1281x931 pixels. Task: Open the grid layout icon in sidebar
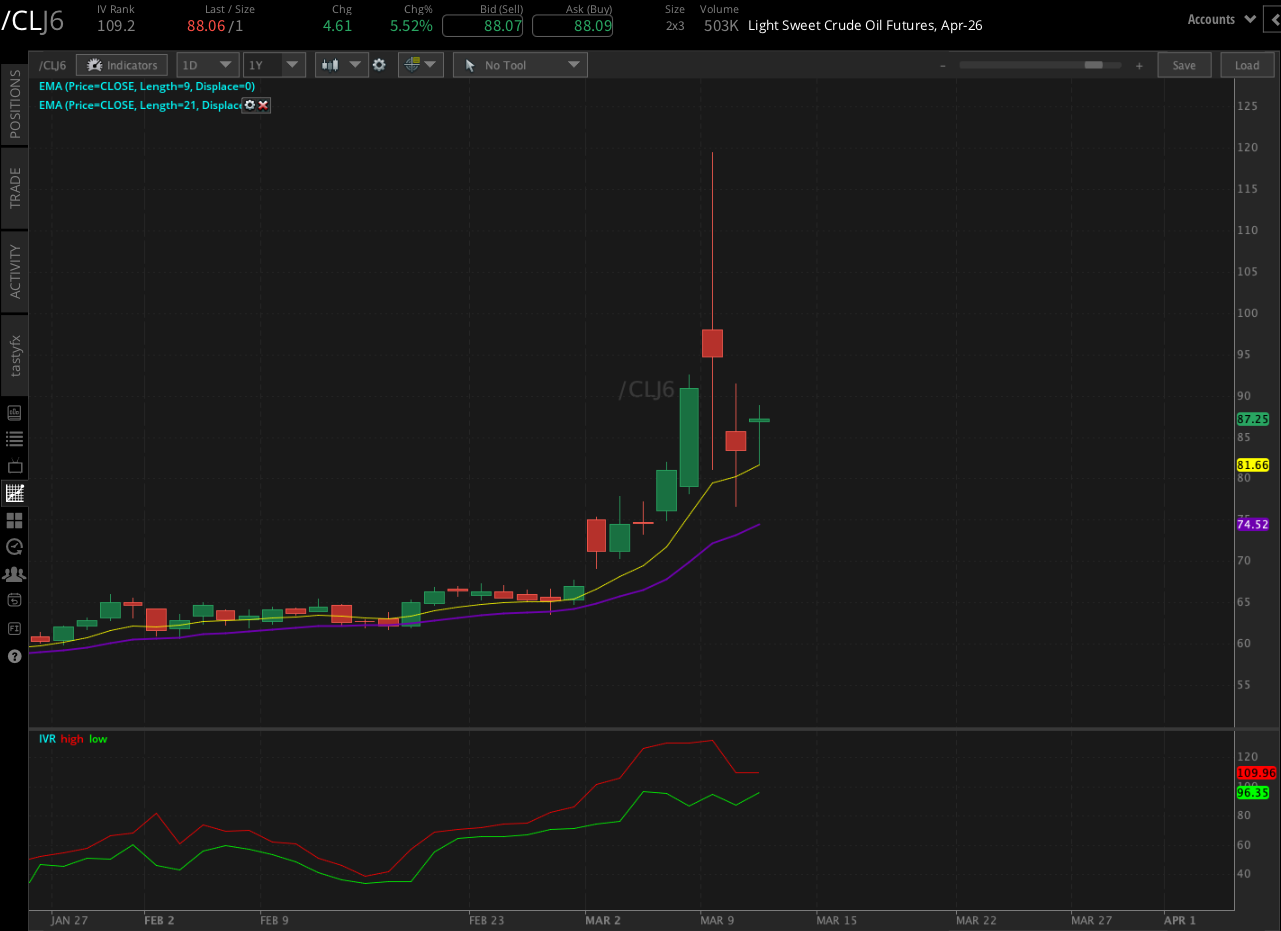(x=14, y=520)
